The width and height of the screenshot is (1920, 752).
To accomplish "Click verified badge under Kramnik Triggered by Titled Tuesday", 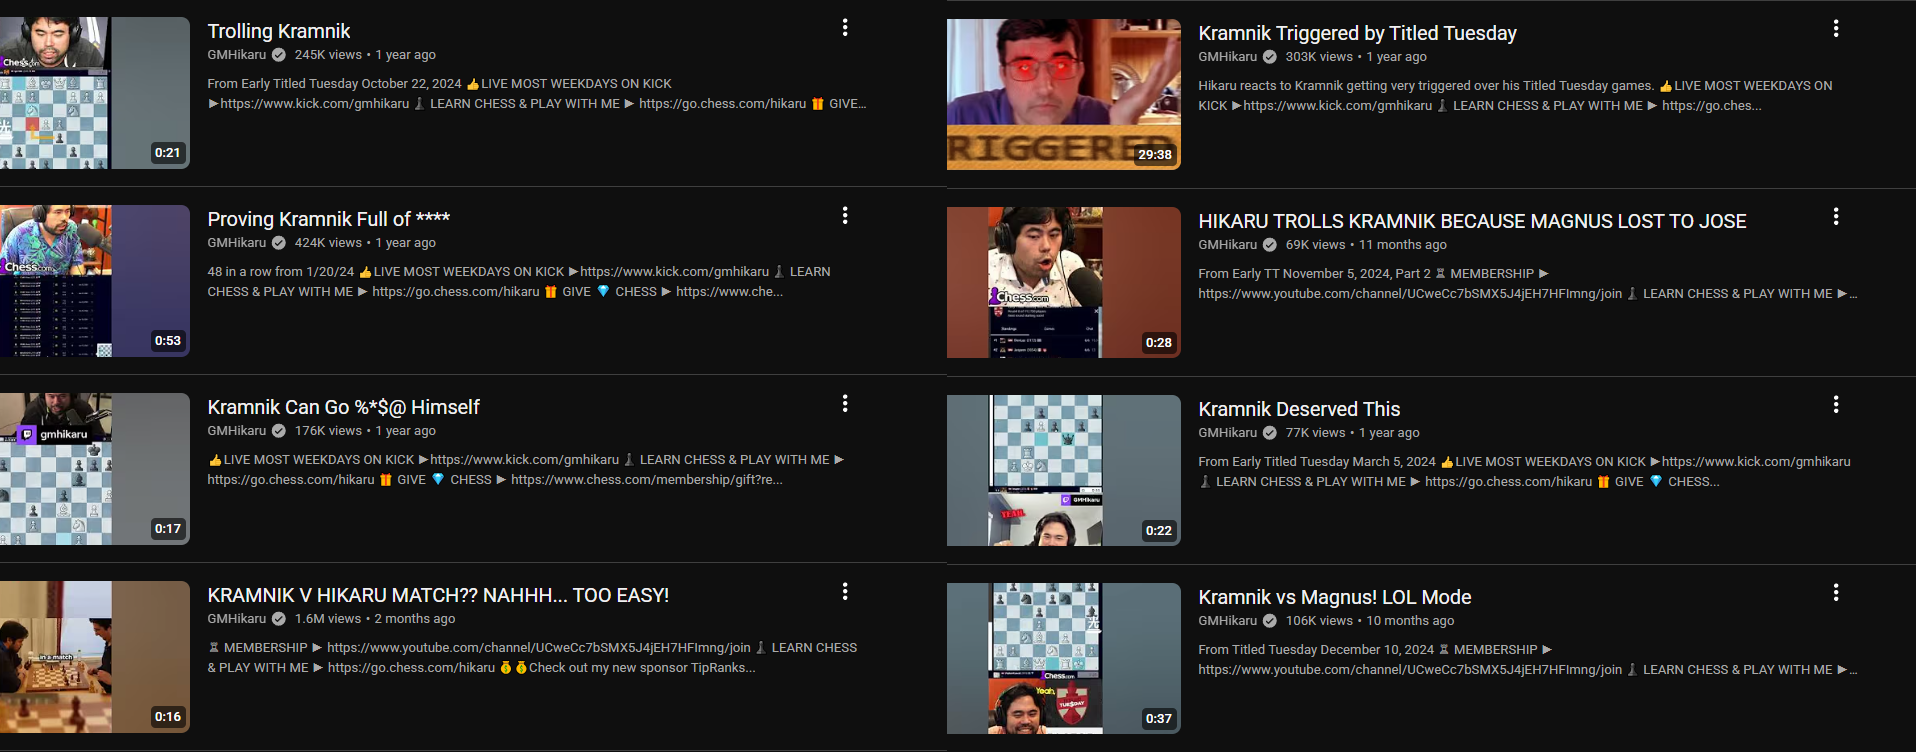I will pyautogui.click(x=1270, y=57).
